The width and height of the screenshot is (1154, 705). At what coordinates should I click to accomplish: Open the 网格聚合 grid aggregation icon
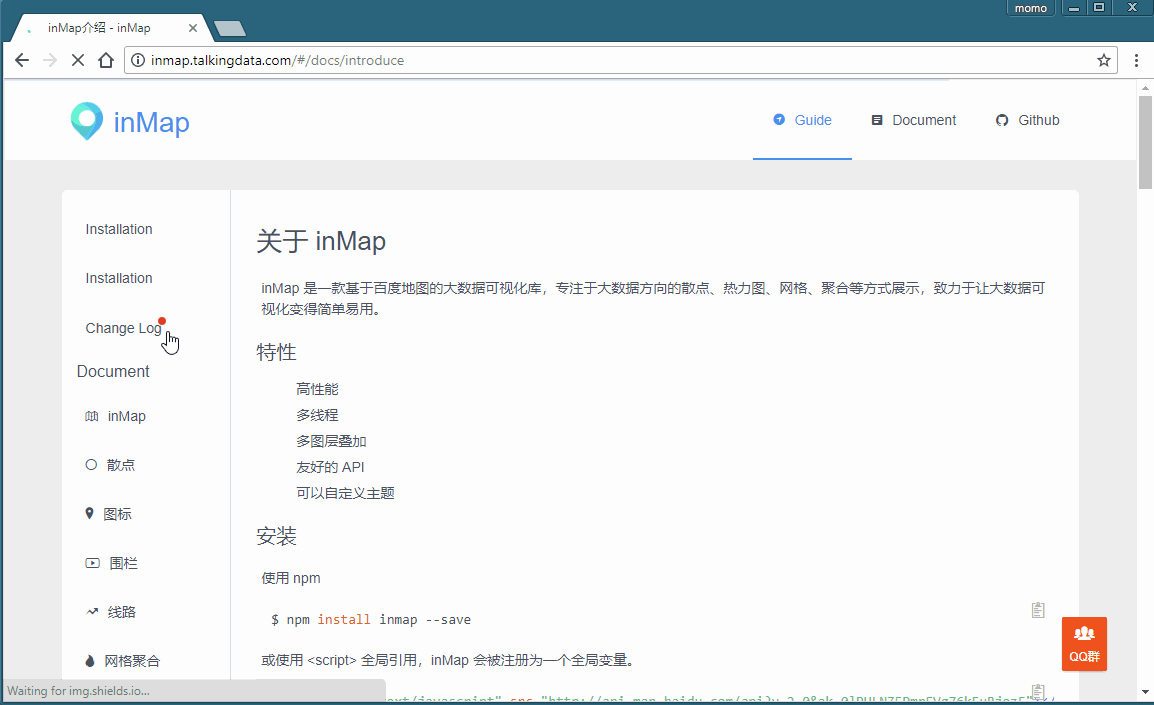91,660
